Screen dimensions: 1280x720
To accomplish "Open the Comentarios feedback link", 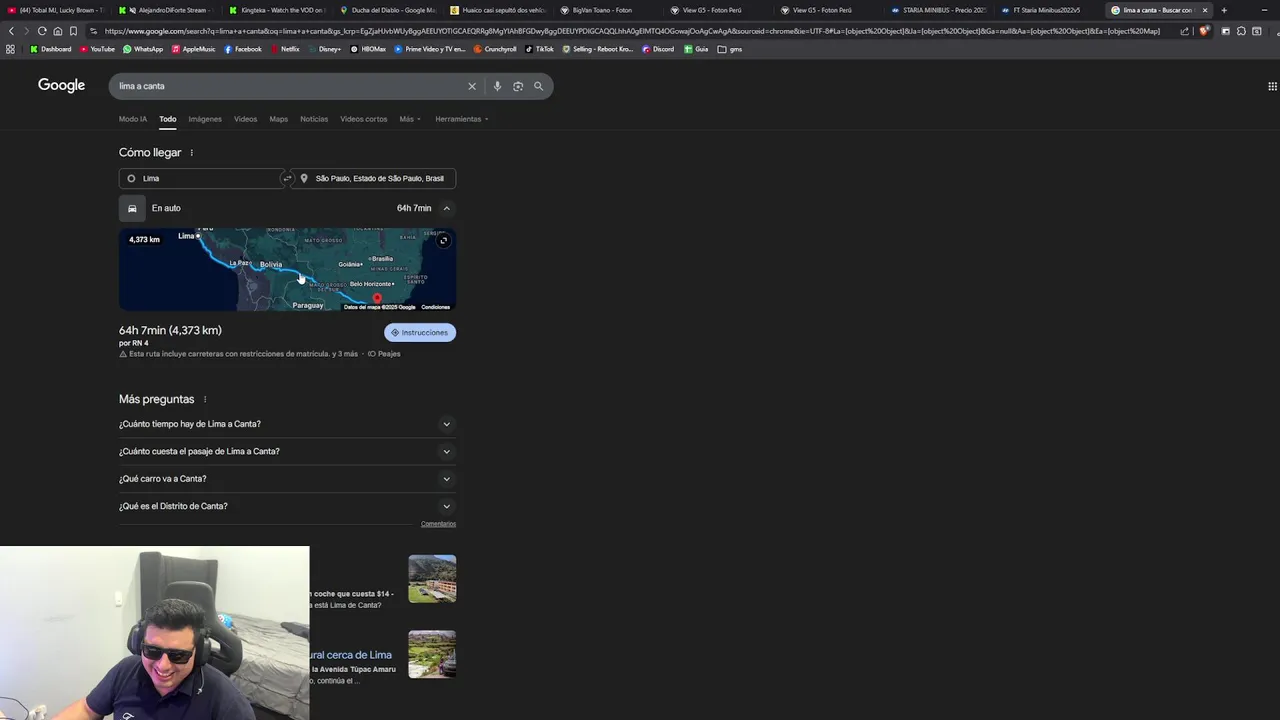I will click(x=438, y=524).
